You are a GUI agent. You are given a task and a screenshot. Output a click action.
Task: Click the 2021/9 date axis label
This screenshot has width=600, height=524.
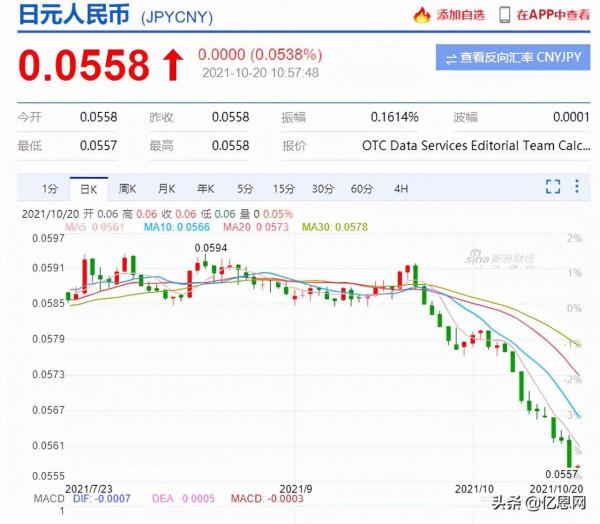(296, 489)
